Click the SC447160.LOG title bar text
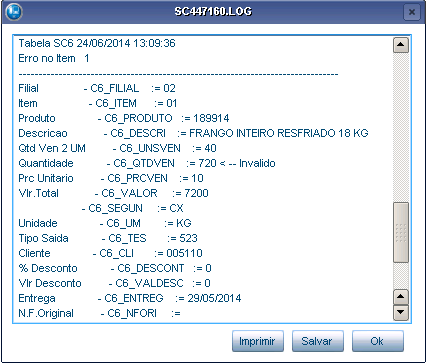 pos(213,12)
